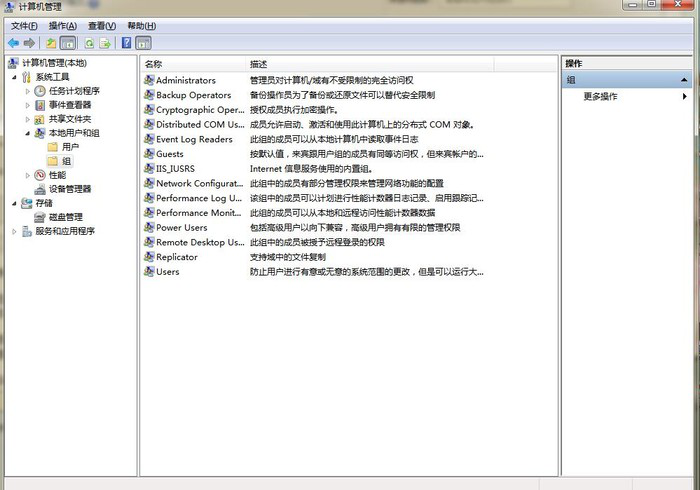The width and height of the screenshot is (700, 490).
Task: Open 设备管理器 in the tree
Action: (x=69, y=189)
